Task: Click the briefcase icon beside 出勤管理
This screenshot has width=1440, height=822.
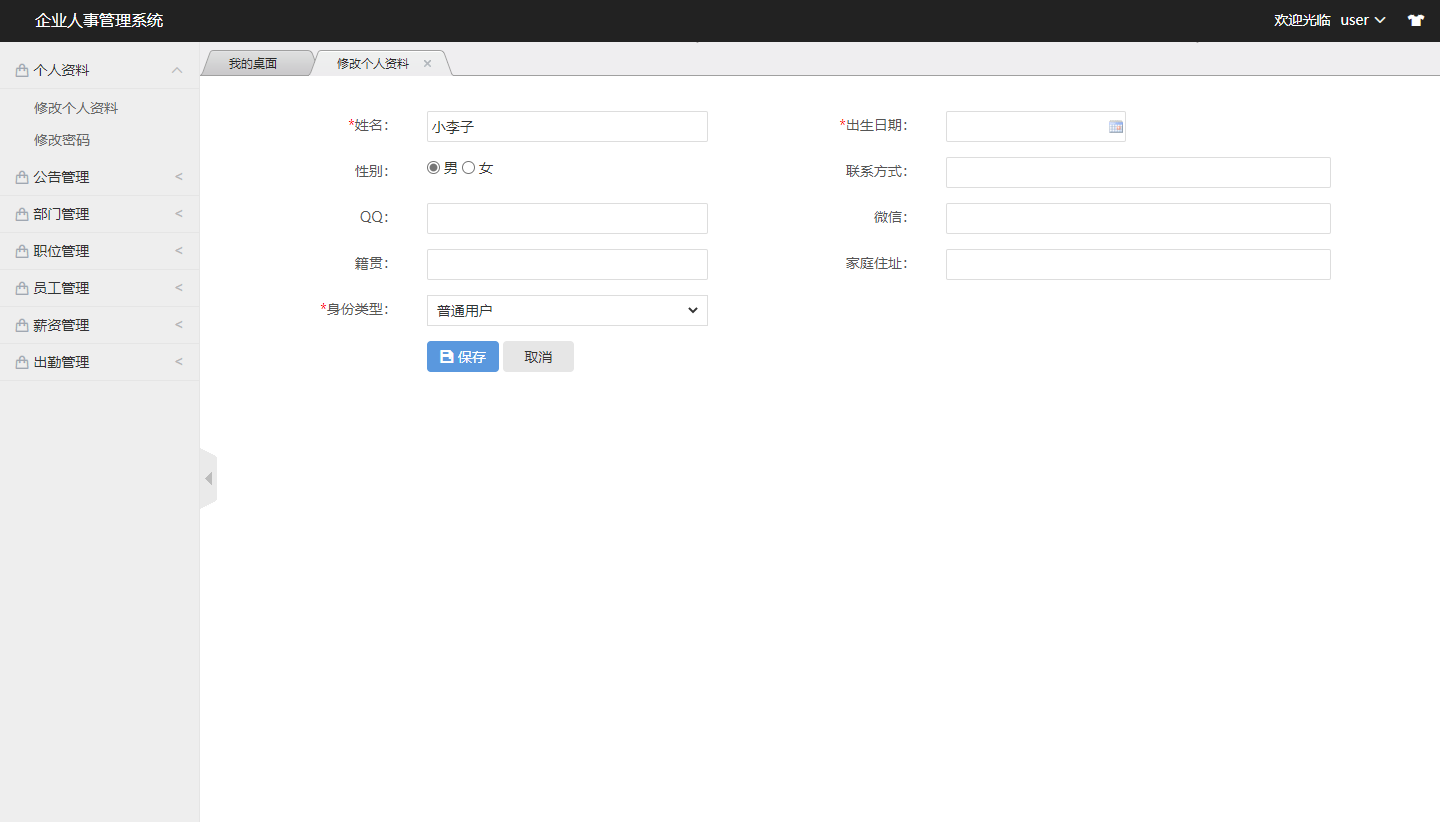Action: coord(19,361)
